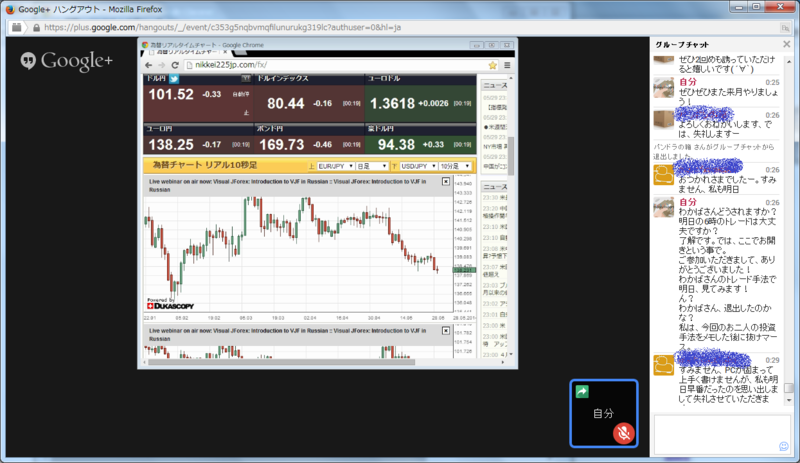Viewport: 800px width, 463px height.
Task: Click the small button in ドル円 header
Action: coord(246,79)
